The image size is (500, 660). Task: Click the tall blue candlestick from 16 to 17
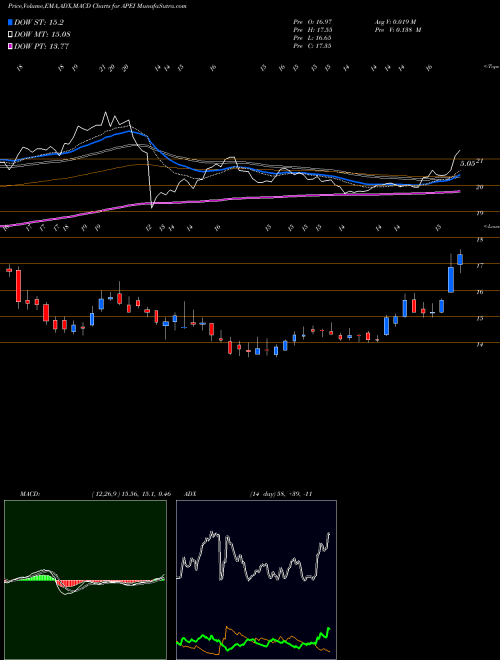(x=451, y=279)
